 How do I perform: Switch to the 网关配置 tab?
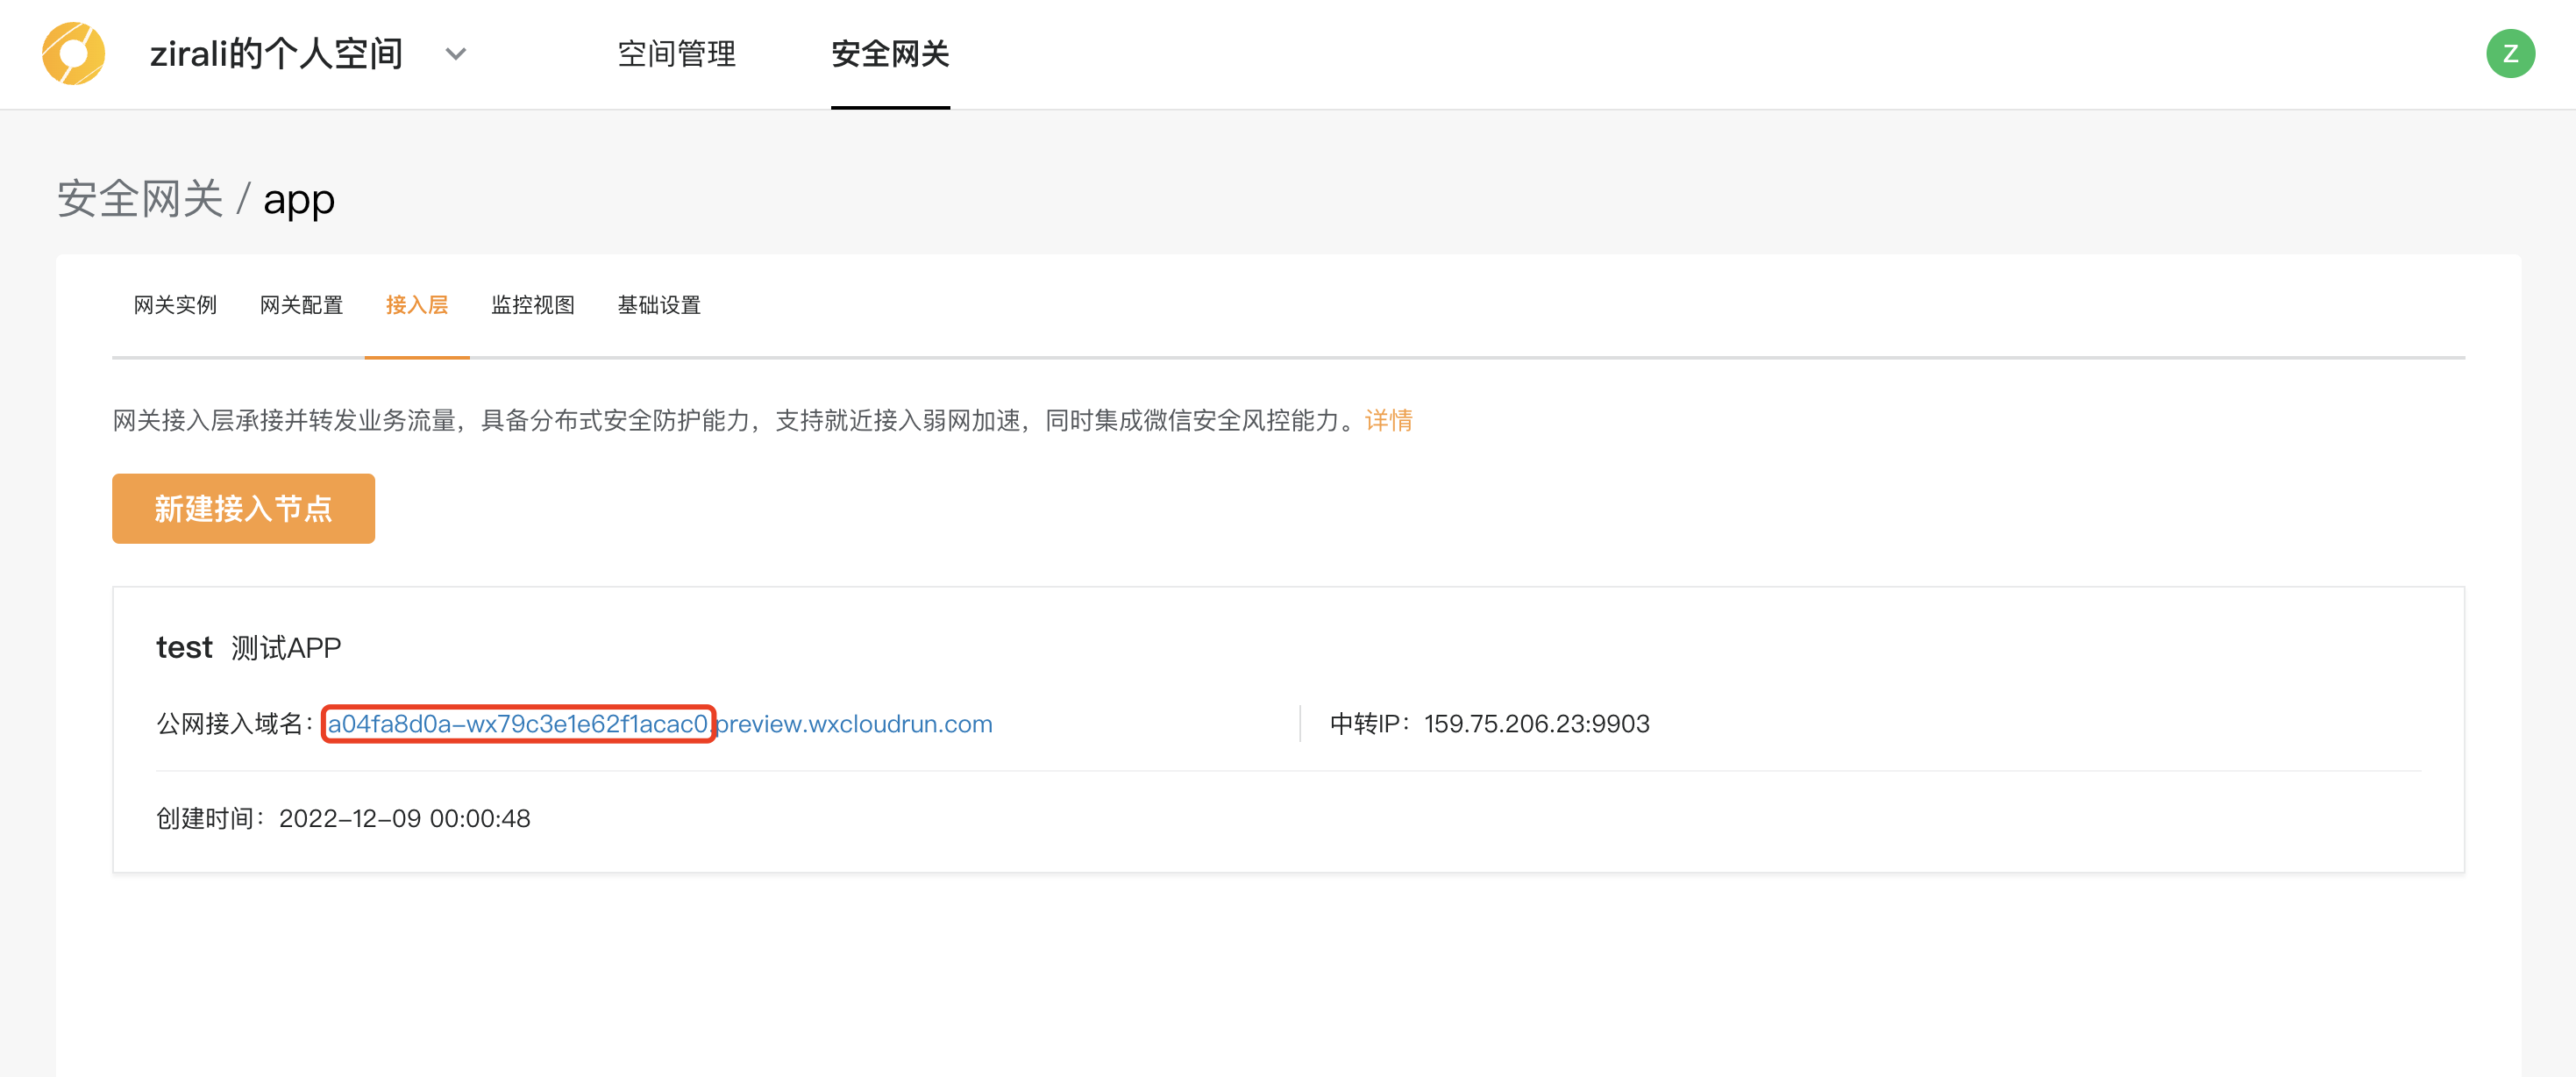pos(301,305)
